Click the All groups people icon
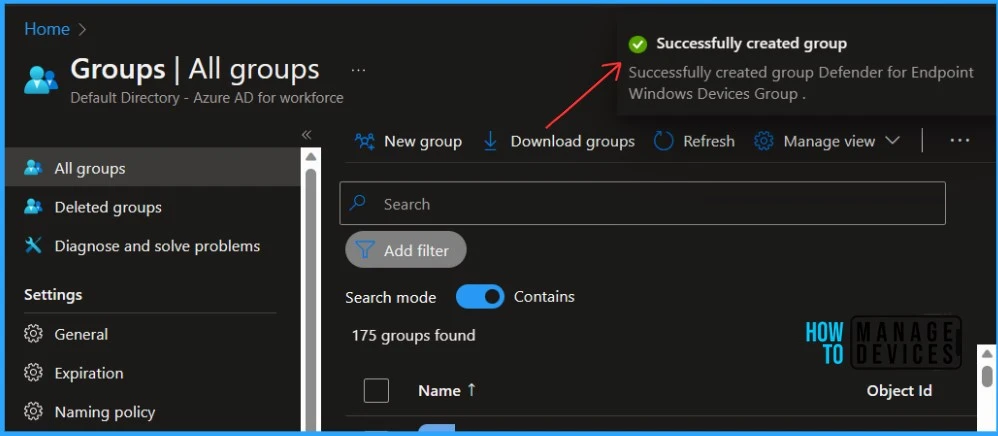Screen dimensions: 998x436 click(33, 168)
